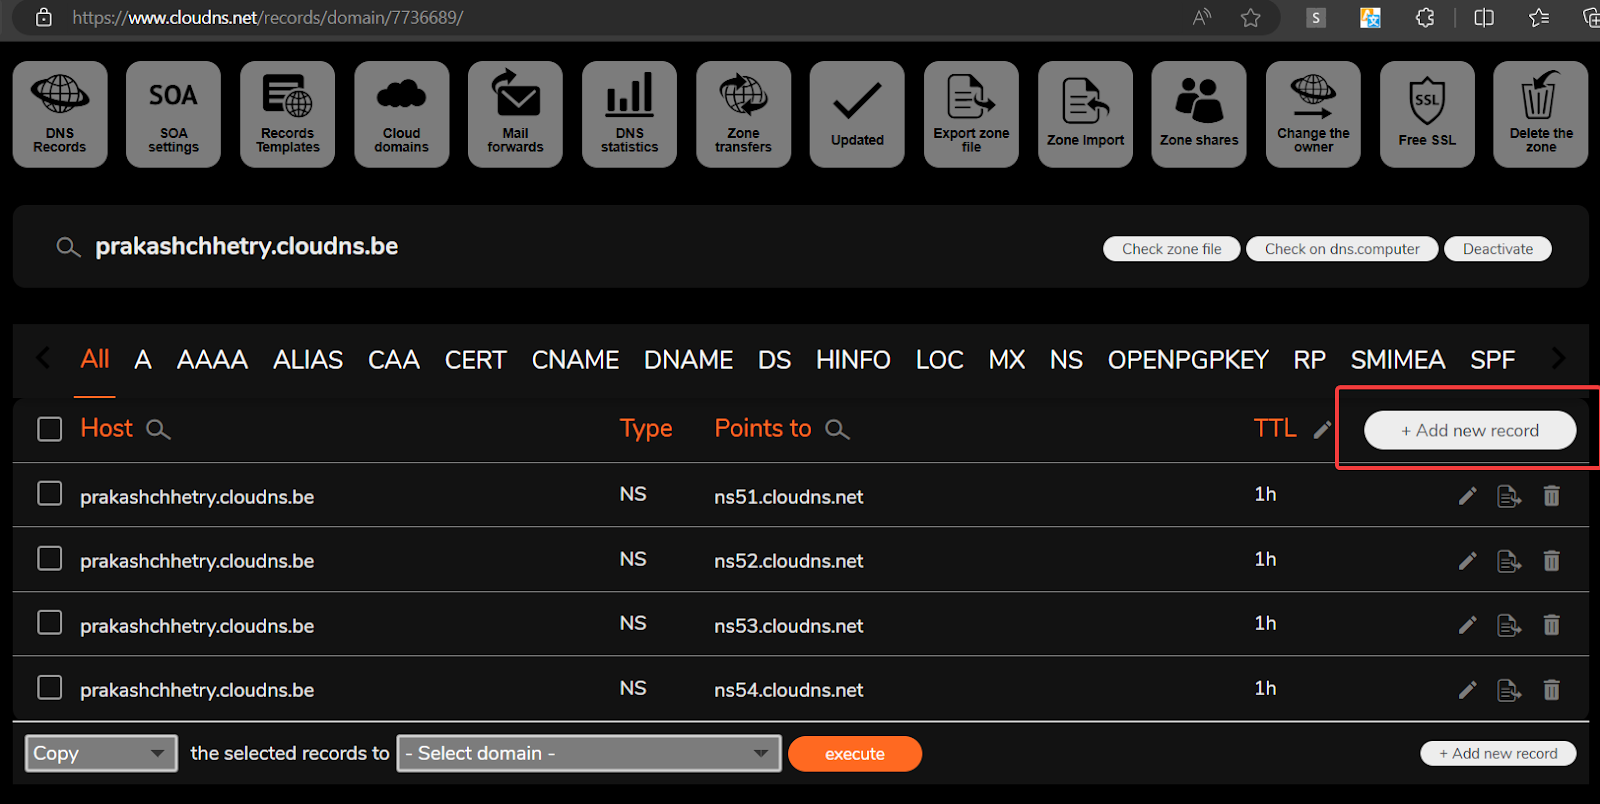Screen dimensions: 1600x804
Task: Open Change the owner tile
Action: click(x=1313, y=114)
